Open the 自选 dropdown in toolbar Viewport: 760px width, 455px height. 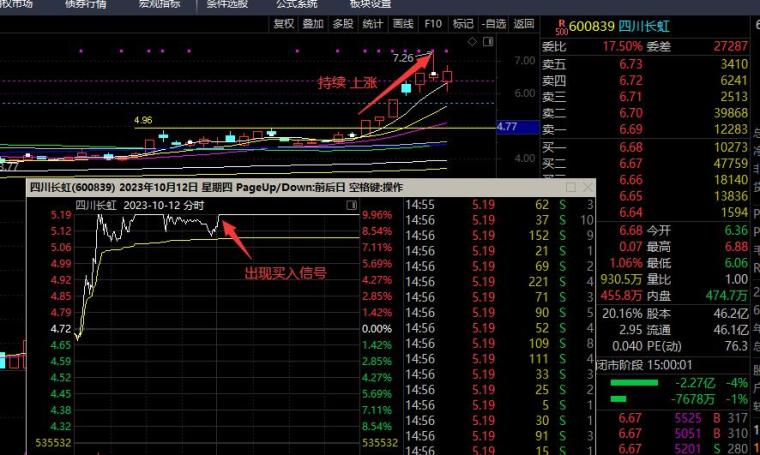pyautogui.click(x=493, y=23)
